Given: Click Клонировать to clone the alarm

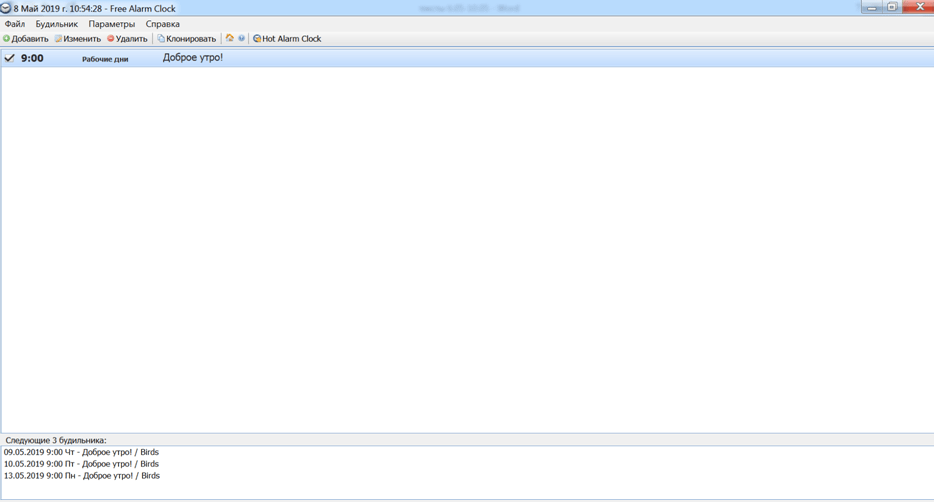Looking at the screenshot, I should [x=187, y=39].
